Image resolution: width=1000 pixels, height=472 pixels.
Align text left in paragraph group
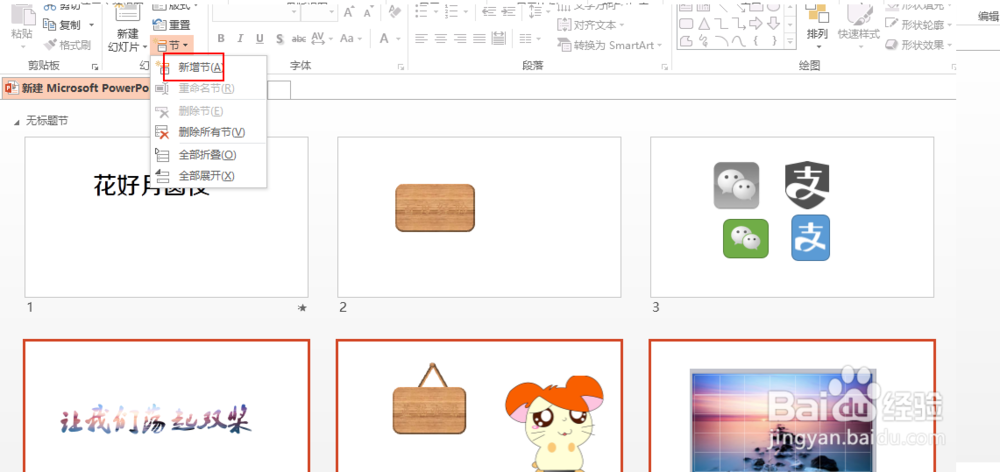[x=420, y=38]
